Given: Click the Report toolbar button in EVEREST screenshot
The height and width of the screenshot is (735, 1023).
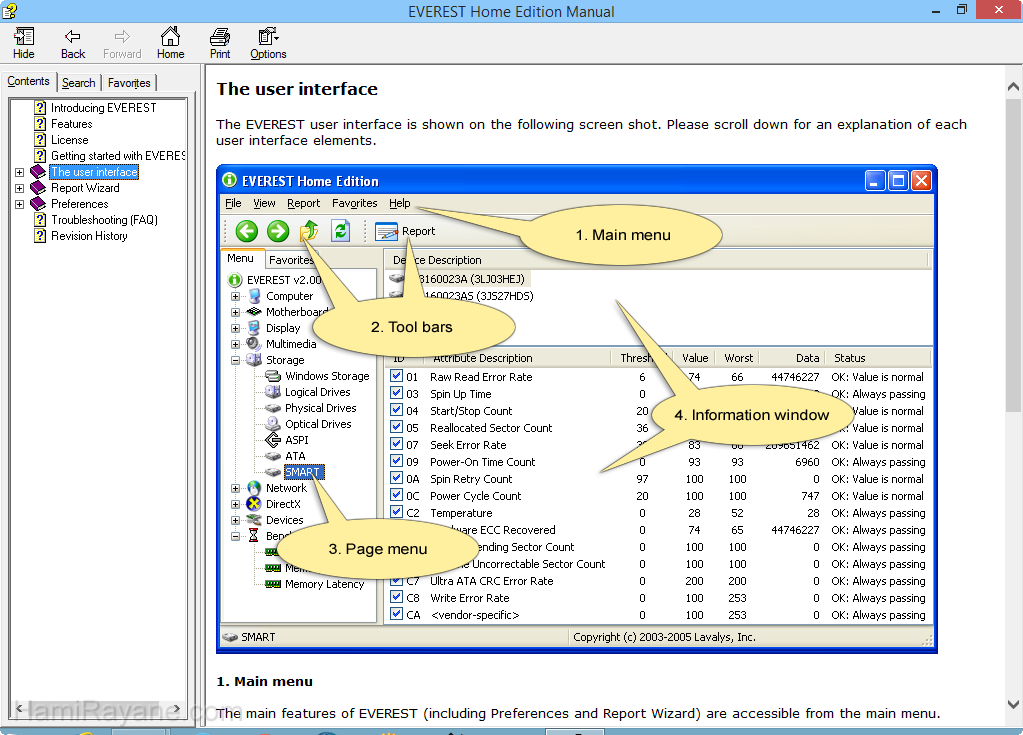Looking at the screenshot, I should pos(405,232).
